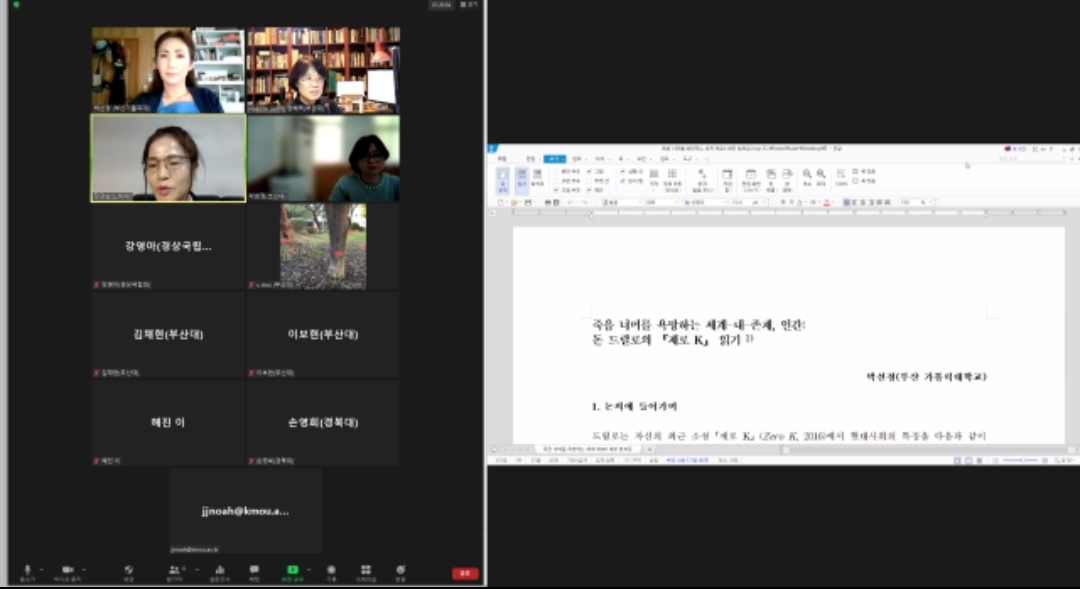Open the 파일 menu in Hangul

click(502, 158)
